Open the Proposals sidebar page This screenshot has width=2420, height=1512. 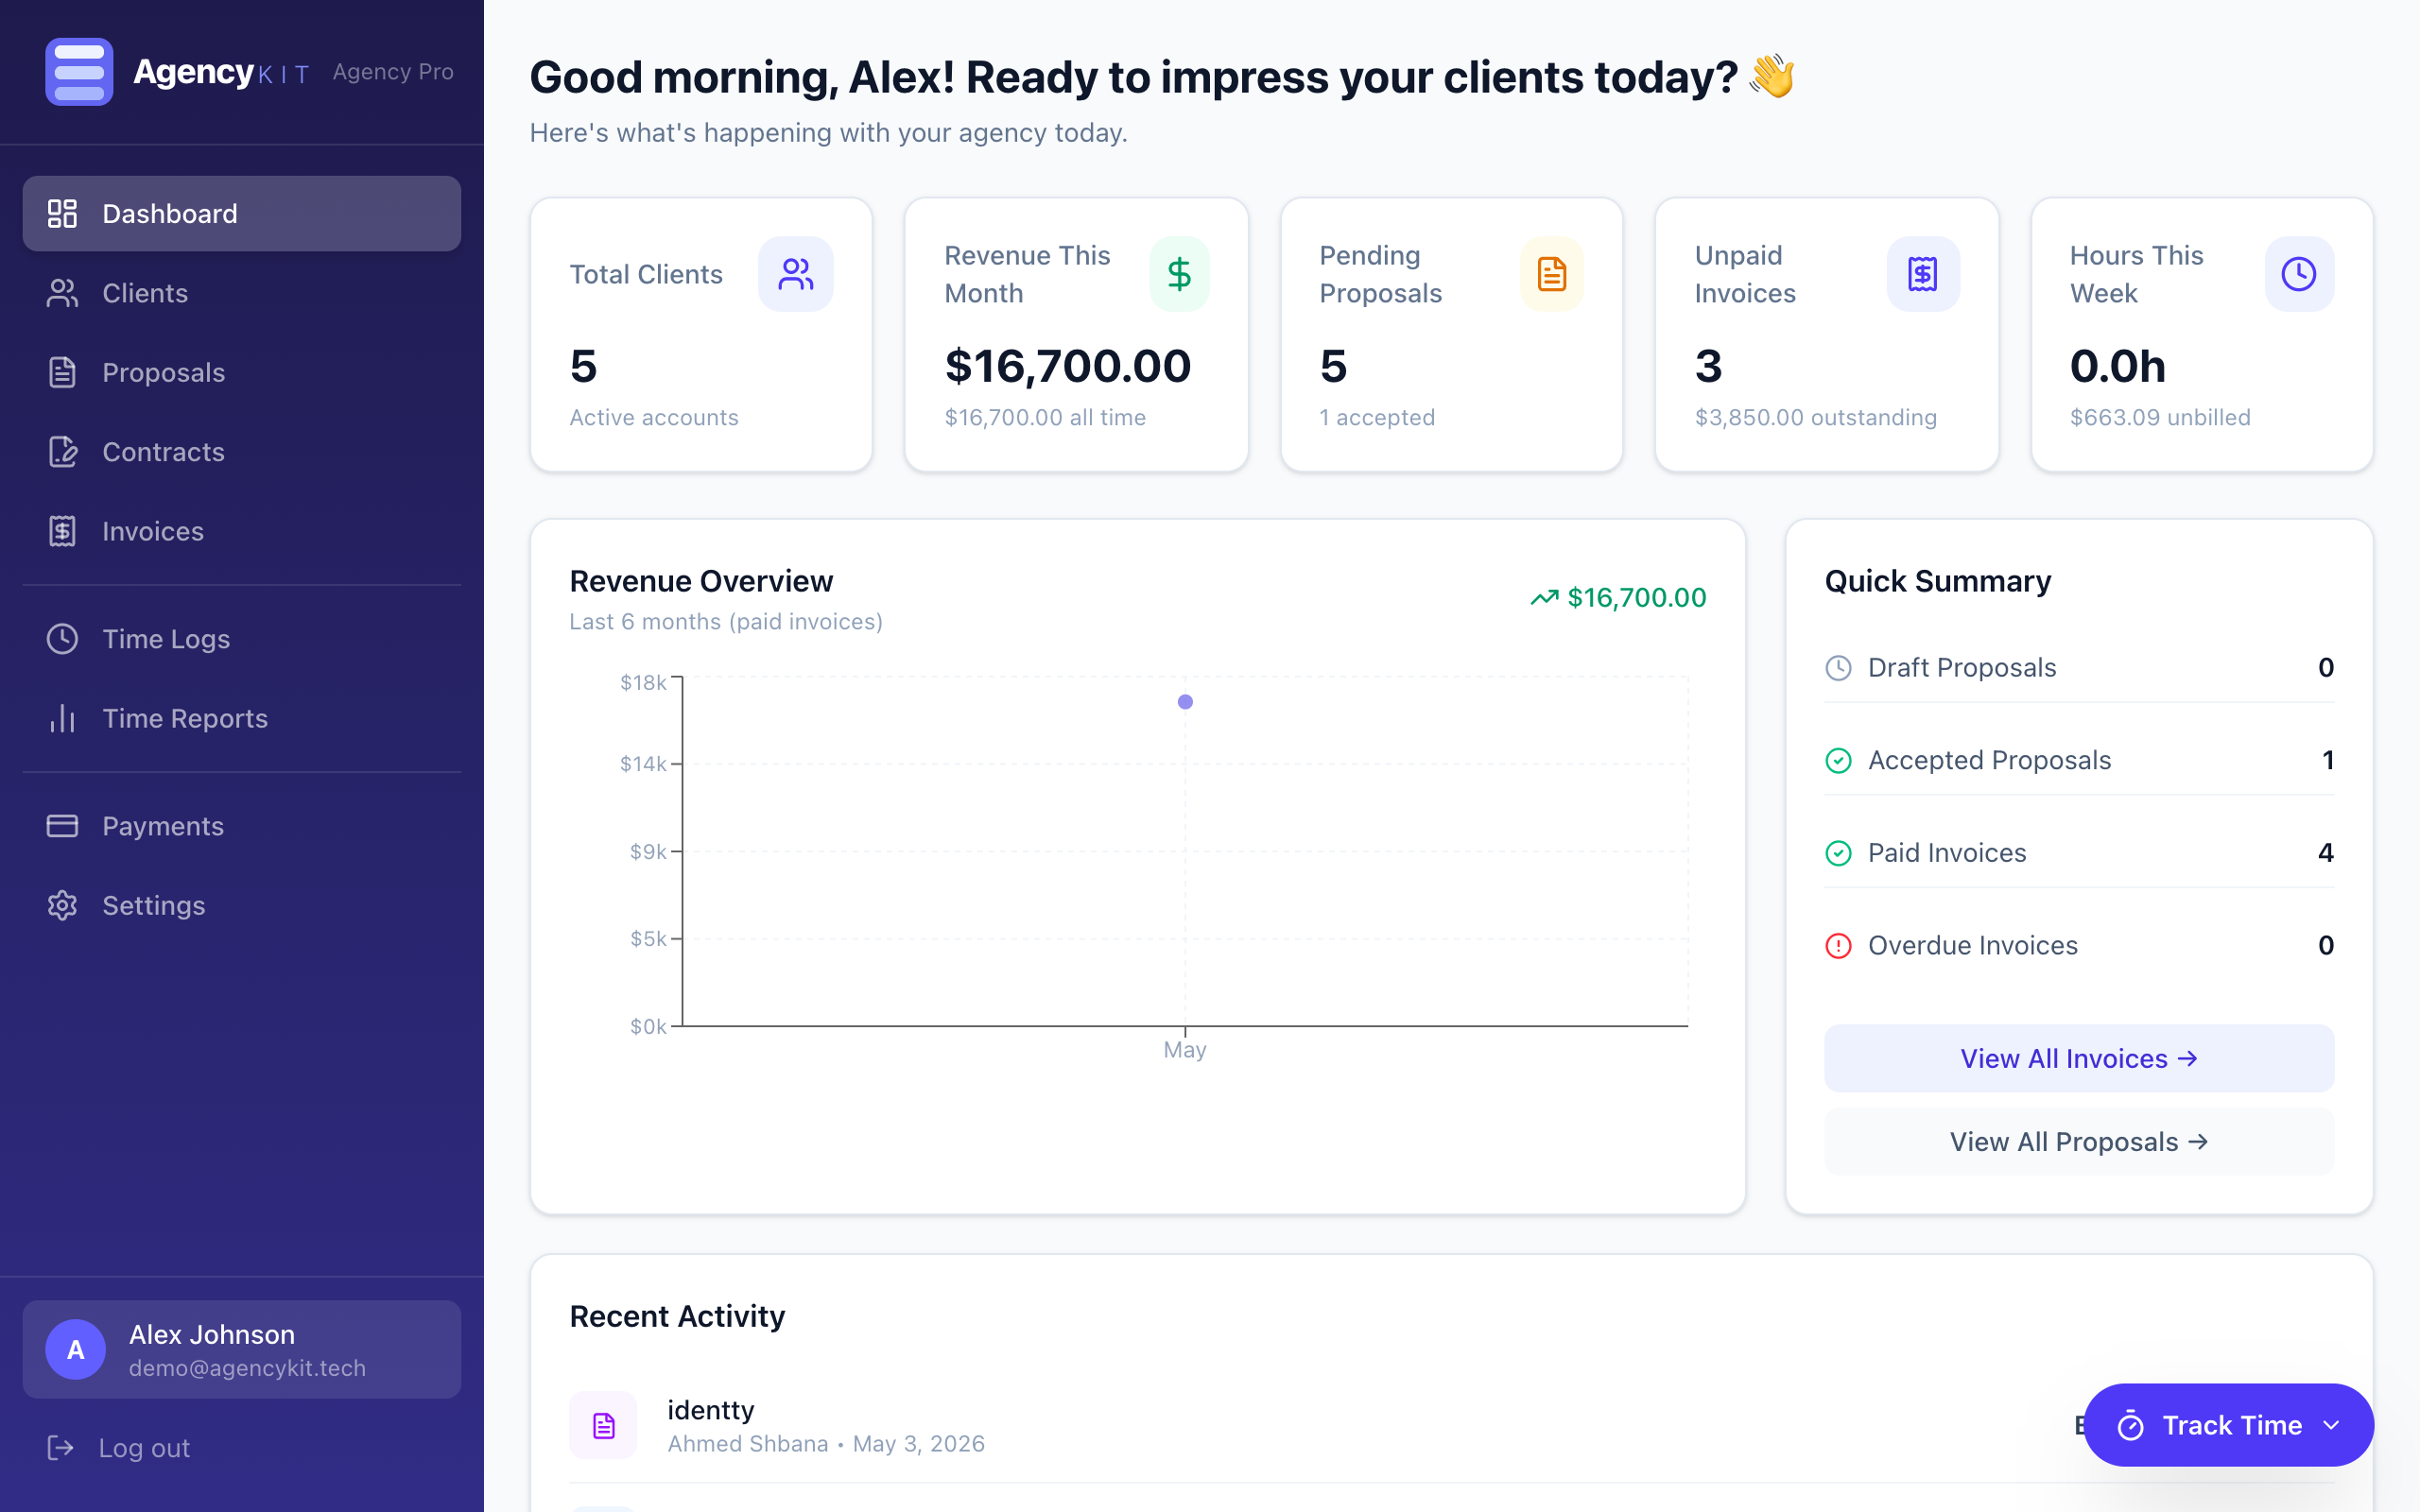click(x=241, y=372)
